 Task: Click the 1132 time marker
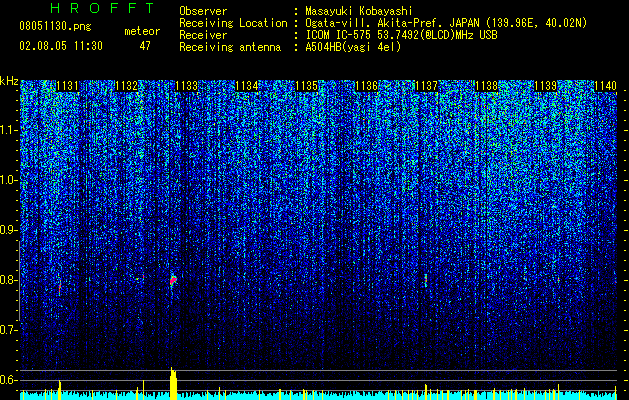pyautogui.click(x=126, y=86)
